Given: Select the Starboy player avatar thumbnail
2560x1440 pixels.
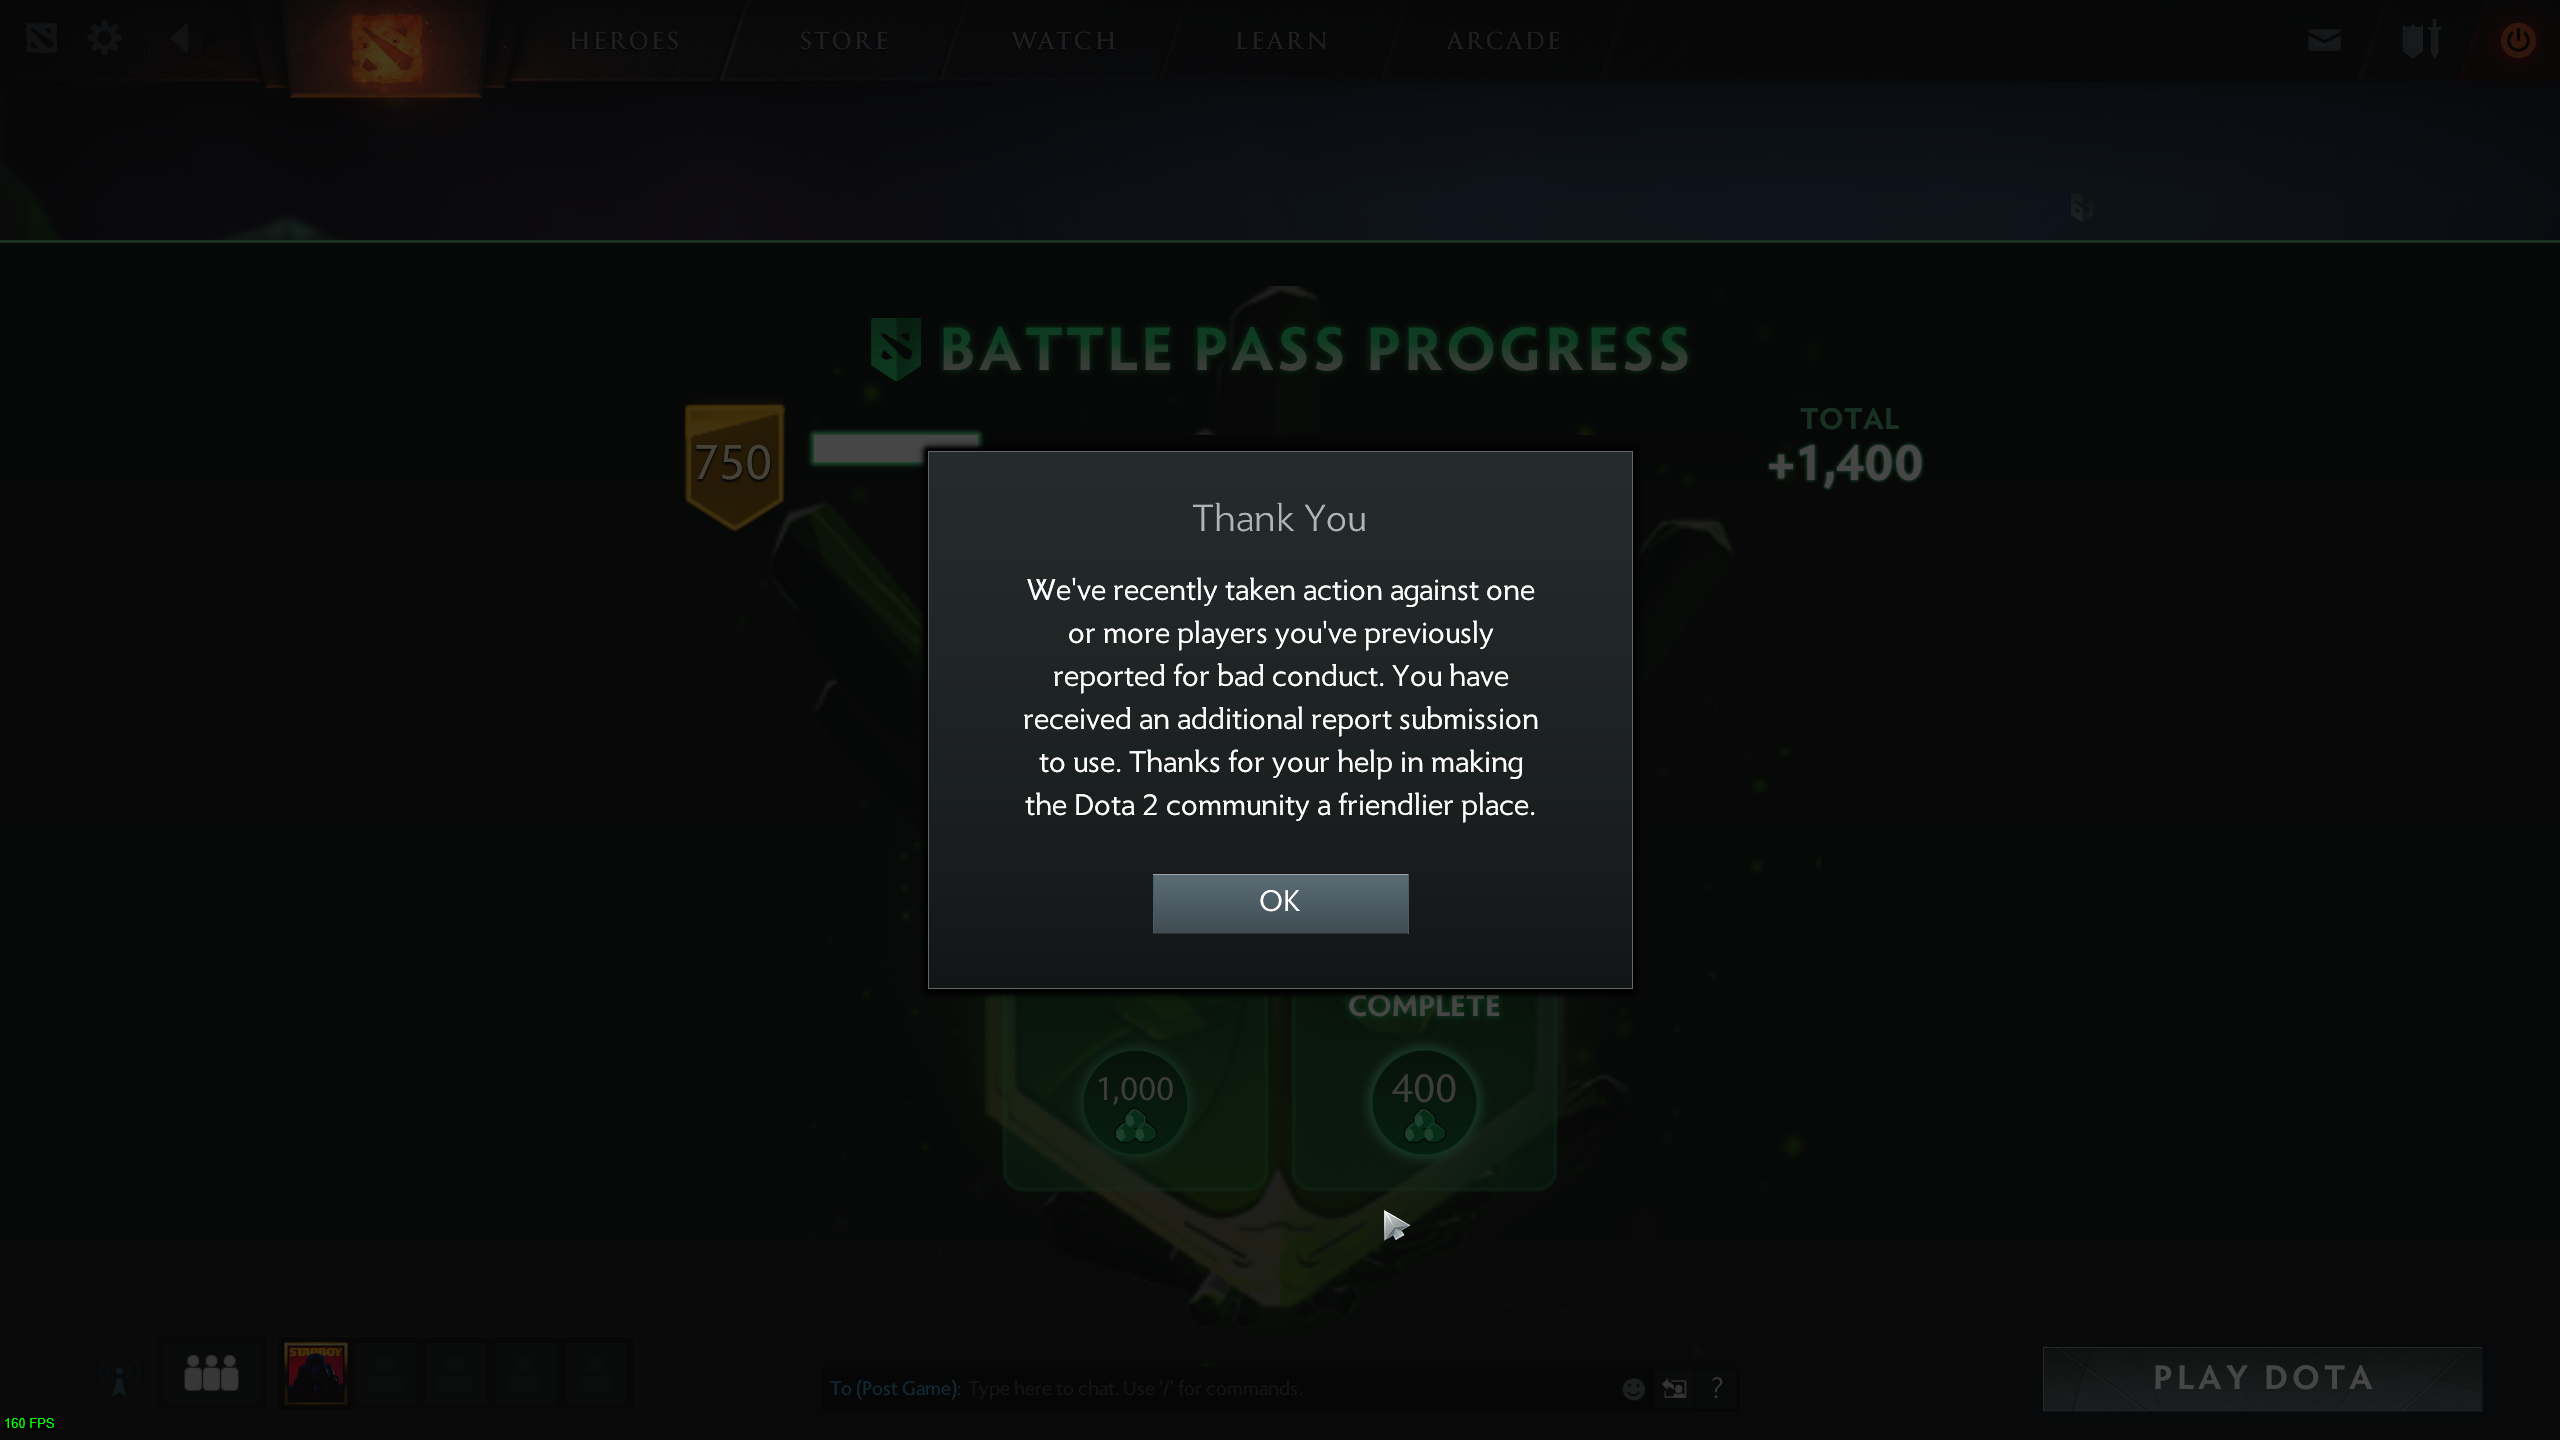Looking at the screenshot, I should coord(316,1373).
